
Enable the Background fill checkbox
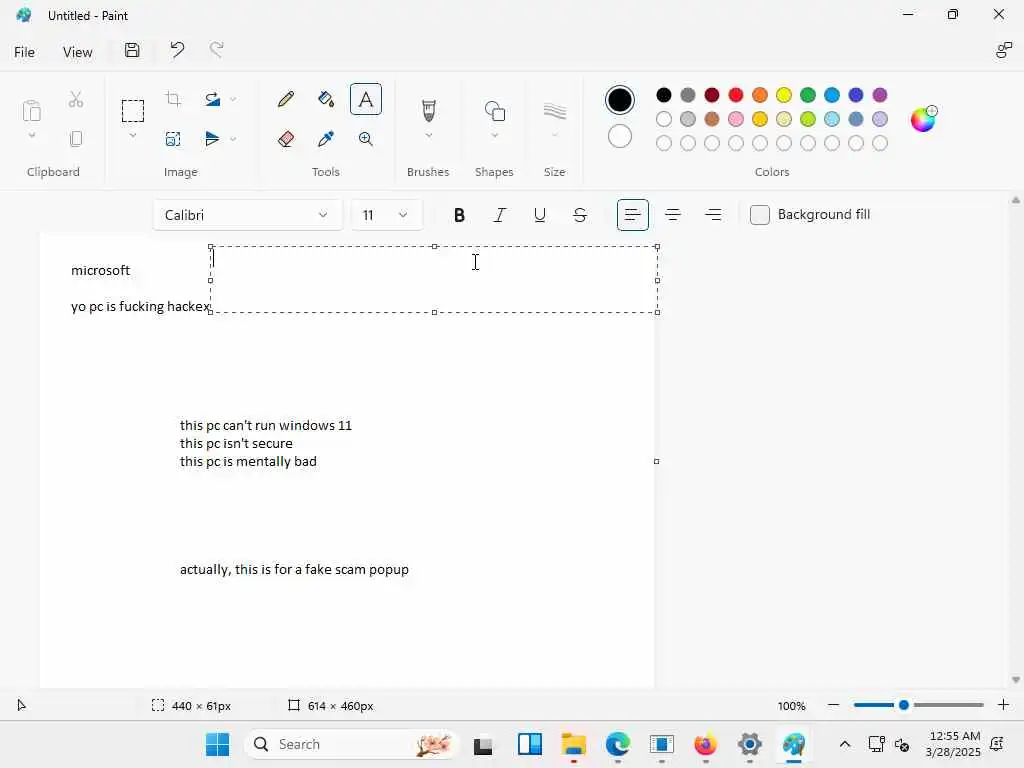[760, 215]
